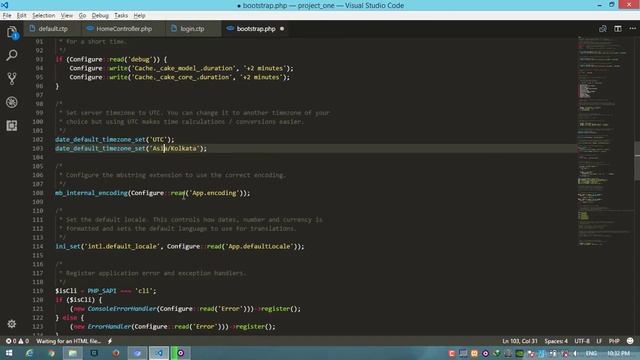
Task: Click the ini_set function name
Action: point(68,246)
